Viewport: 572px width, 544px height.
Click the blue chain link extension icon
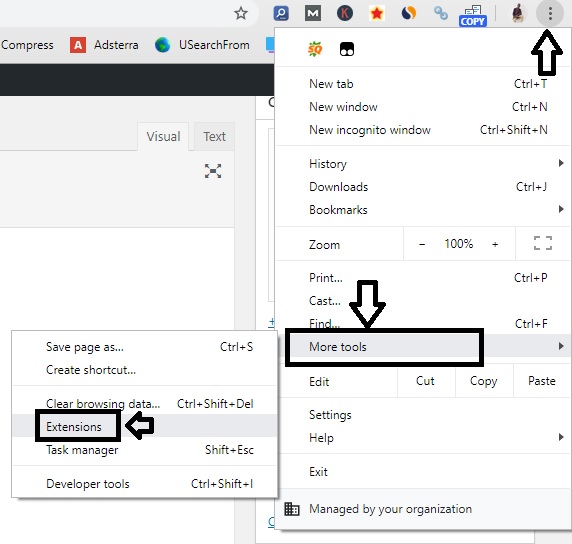[x=441, y=13]
